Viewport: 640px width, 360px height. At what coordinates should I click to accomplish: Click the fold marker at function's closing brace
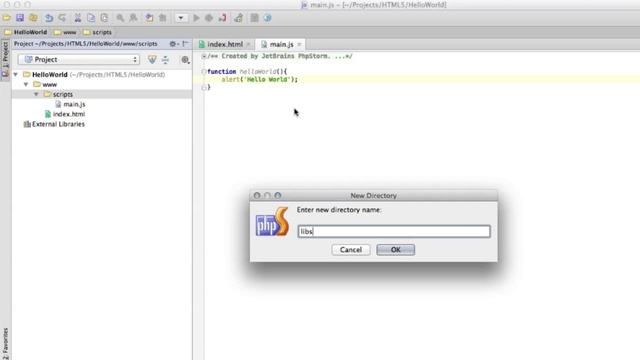(x=204, y=87)
